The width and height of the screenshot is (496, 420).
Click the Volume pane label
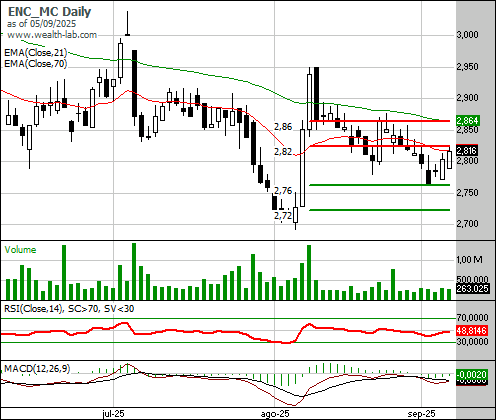tap(20, 250)
